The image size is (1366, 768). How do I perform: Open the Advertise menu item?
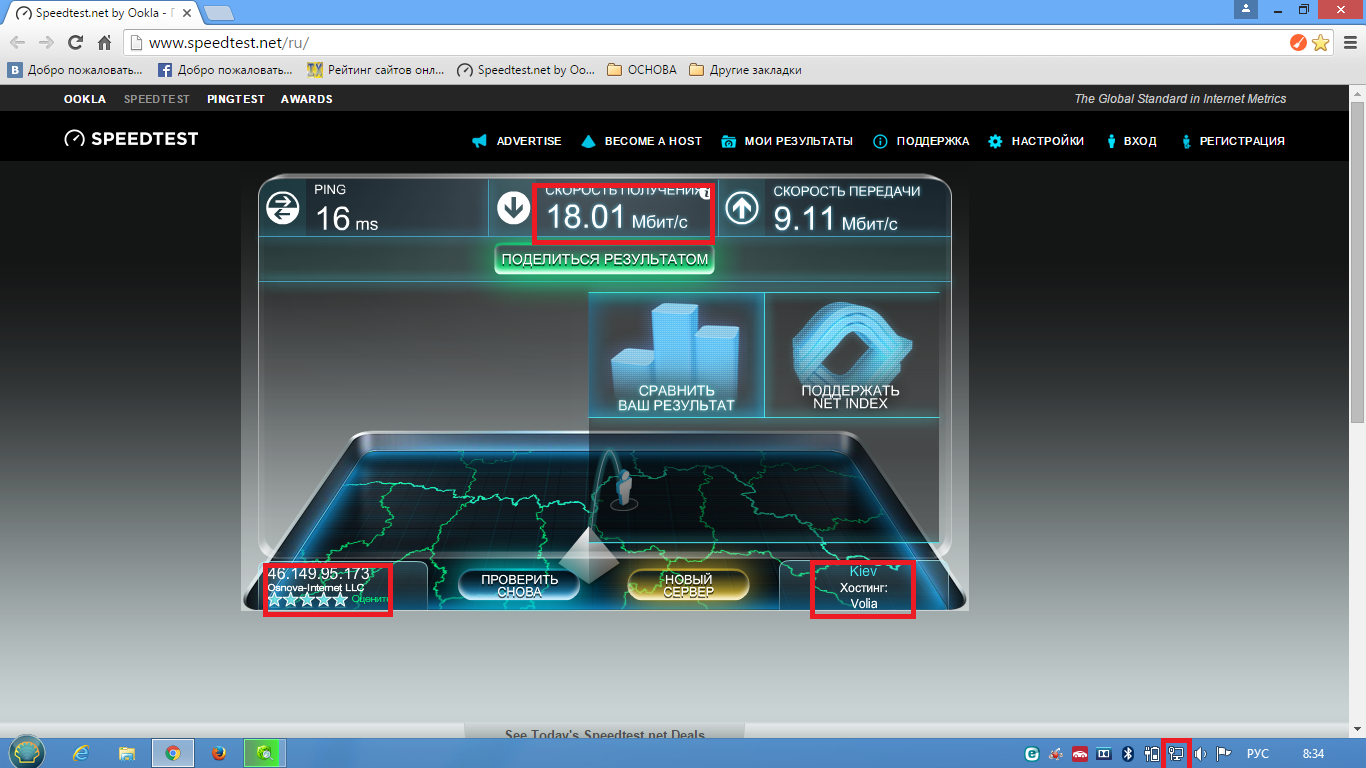[517, 141]
